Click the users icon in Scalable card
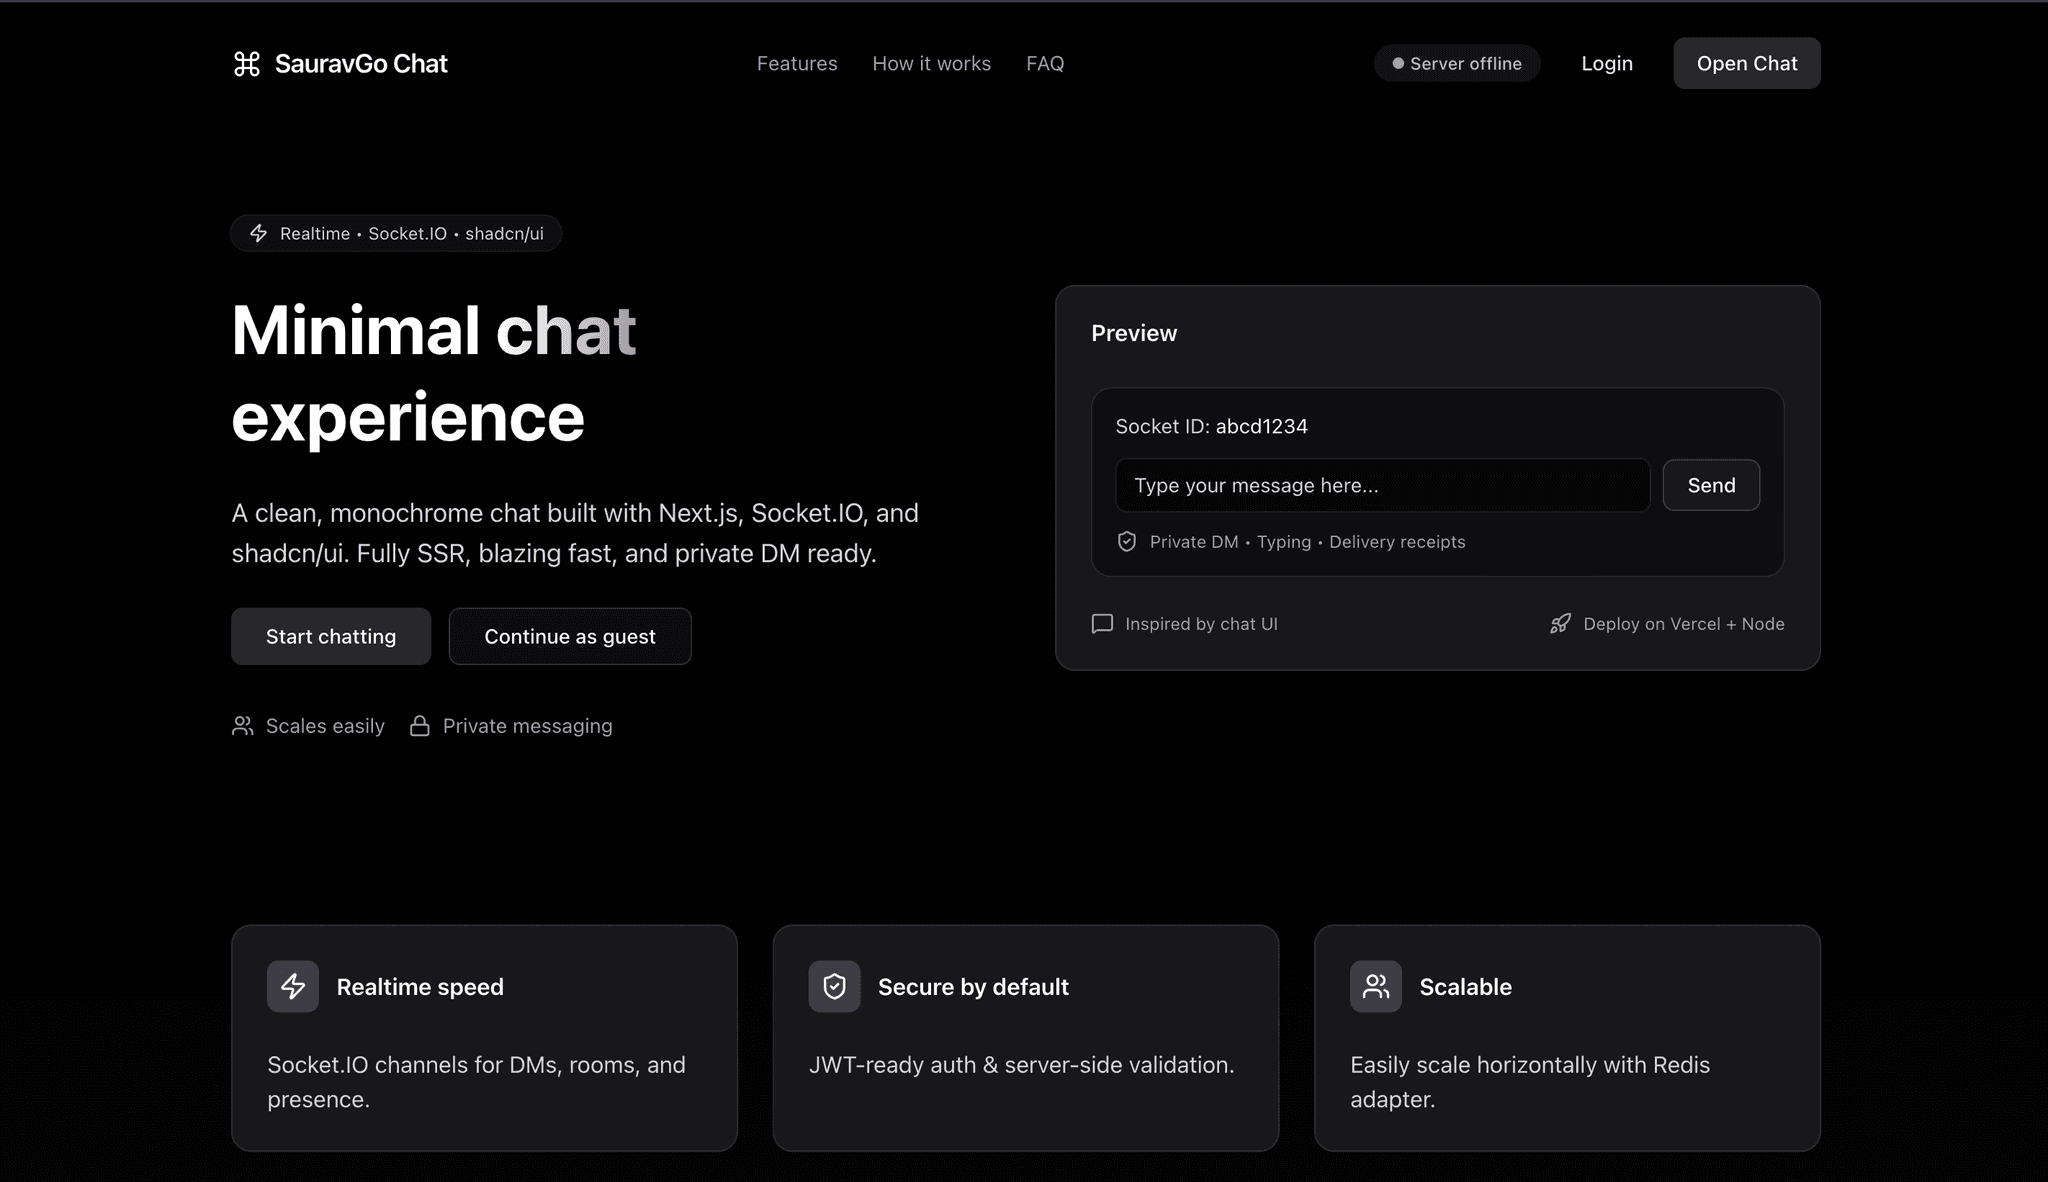The height and width of the screenshot is (1182, 2048). tap(1376, 986)
